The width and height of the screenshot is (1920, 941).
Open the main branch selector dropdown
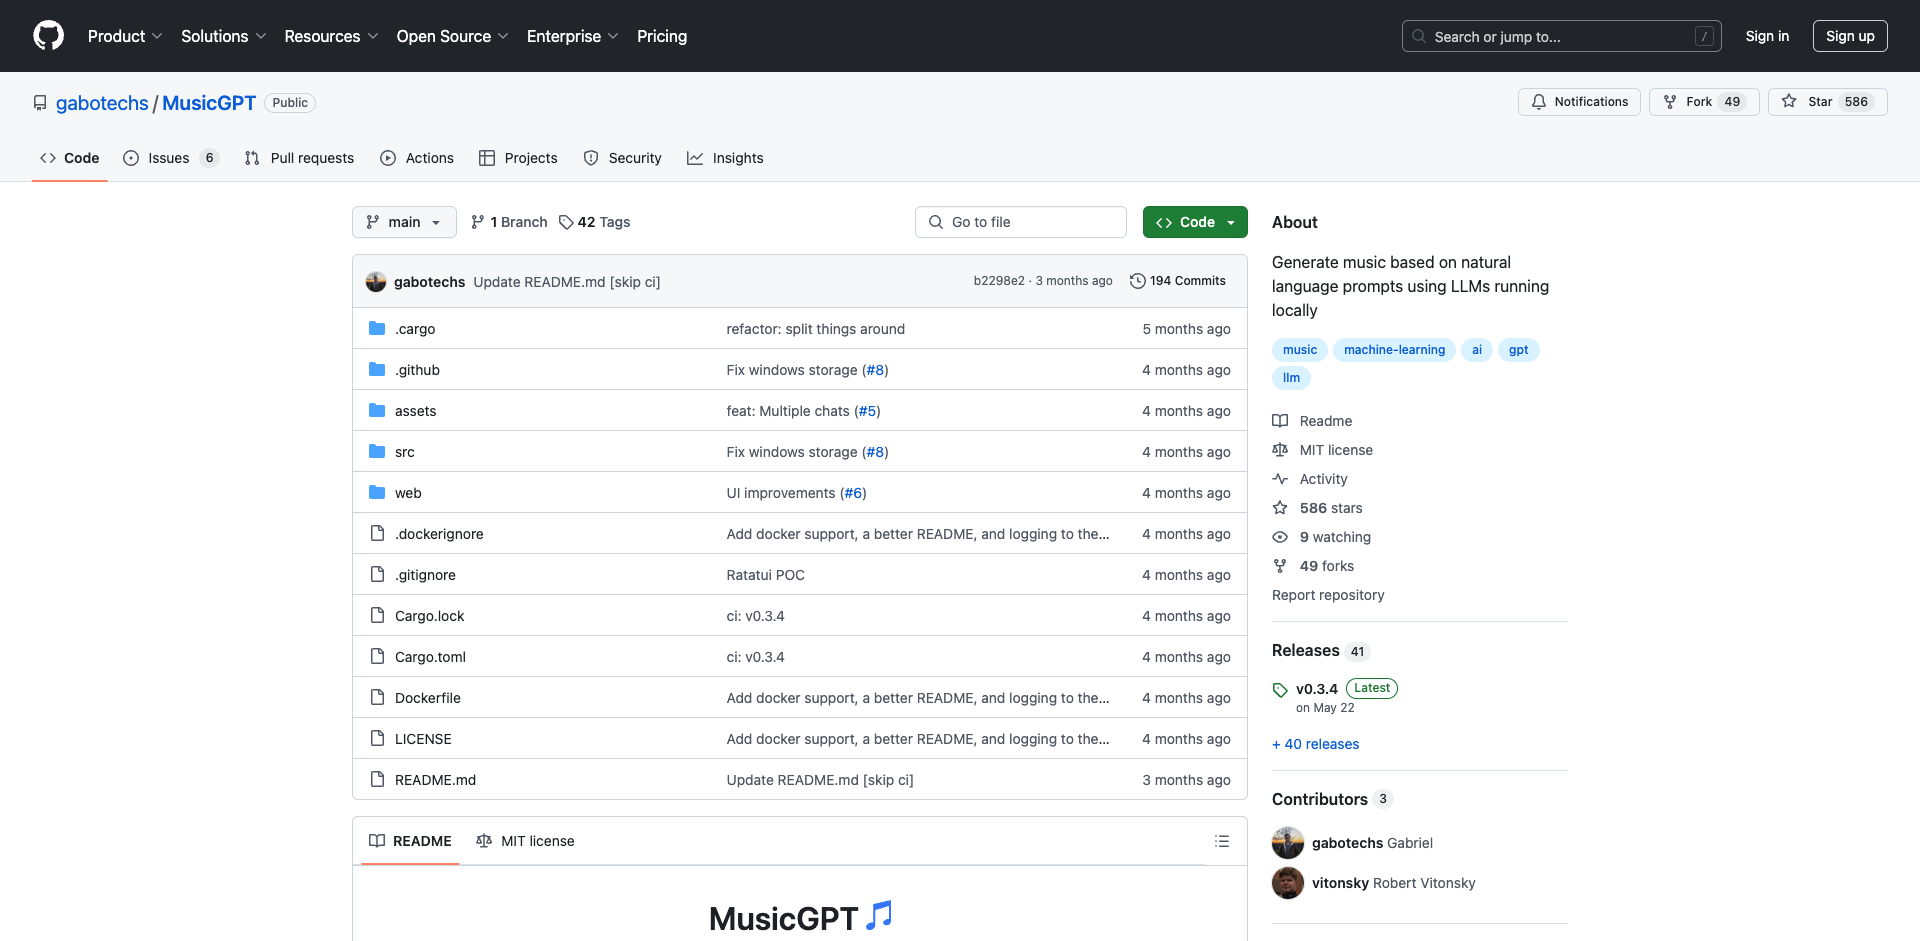pos(404,222)
